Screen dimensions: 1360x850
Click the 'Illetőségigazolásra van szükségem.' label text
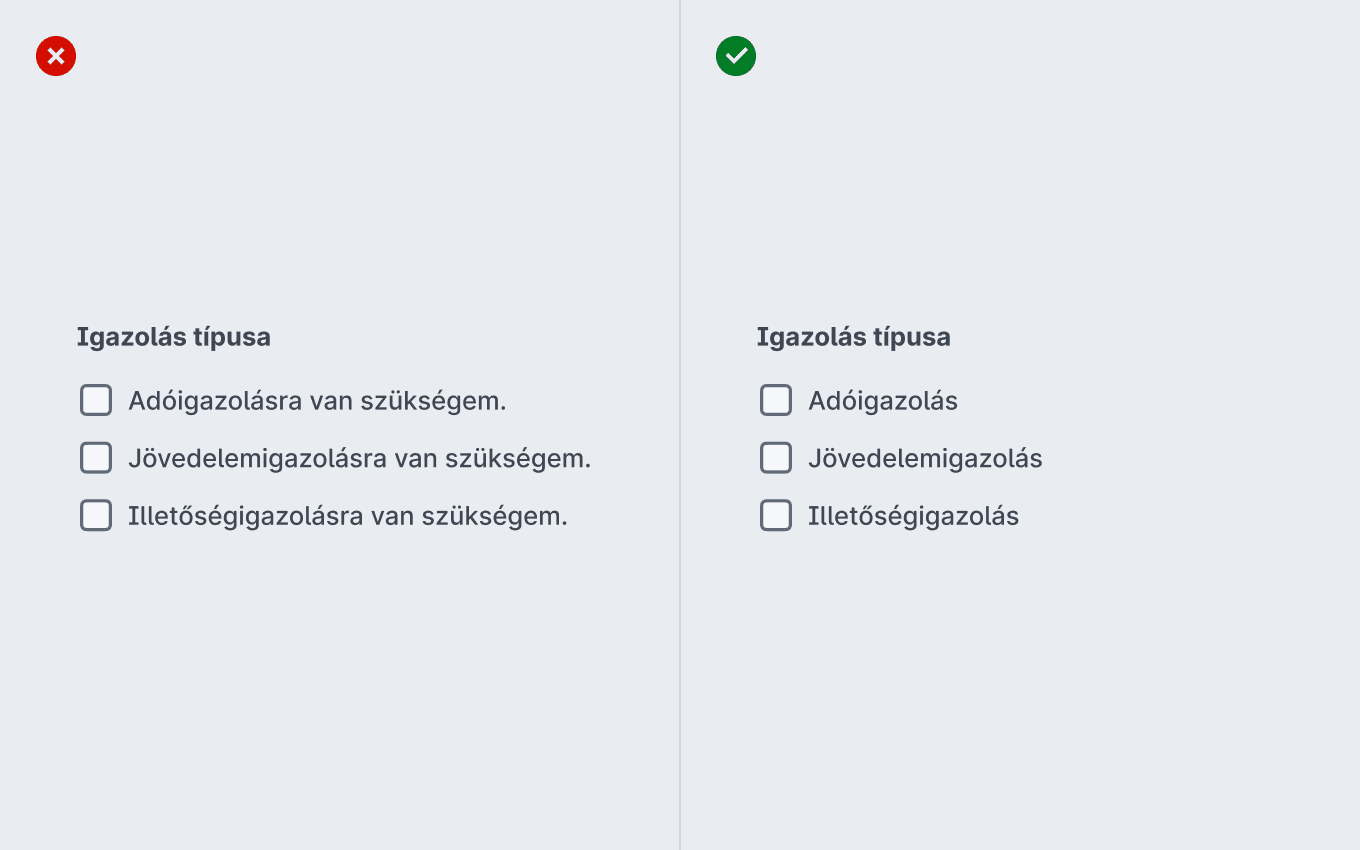click(x=348, y=516)
